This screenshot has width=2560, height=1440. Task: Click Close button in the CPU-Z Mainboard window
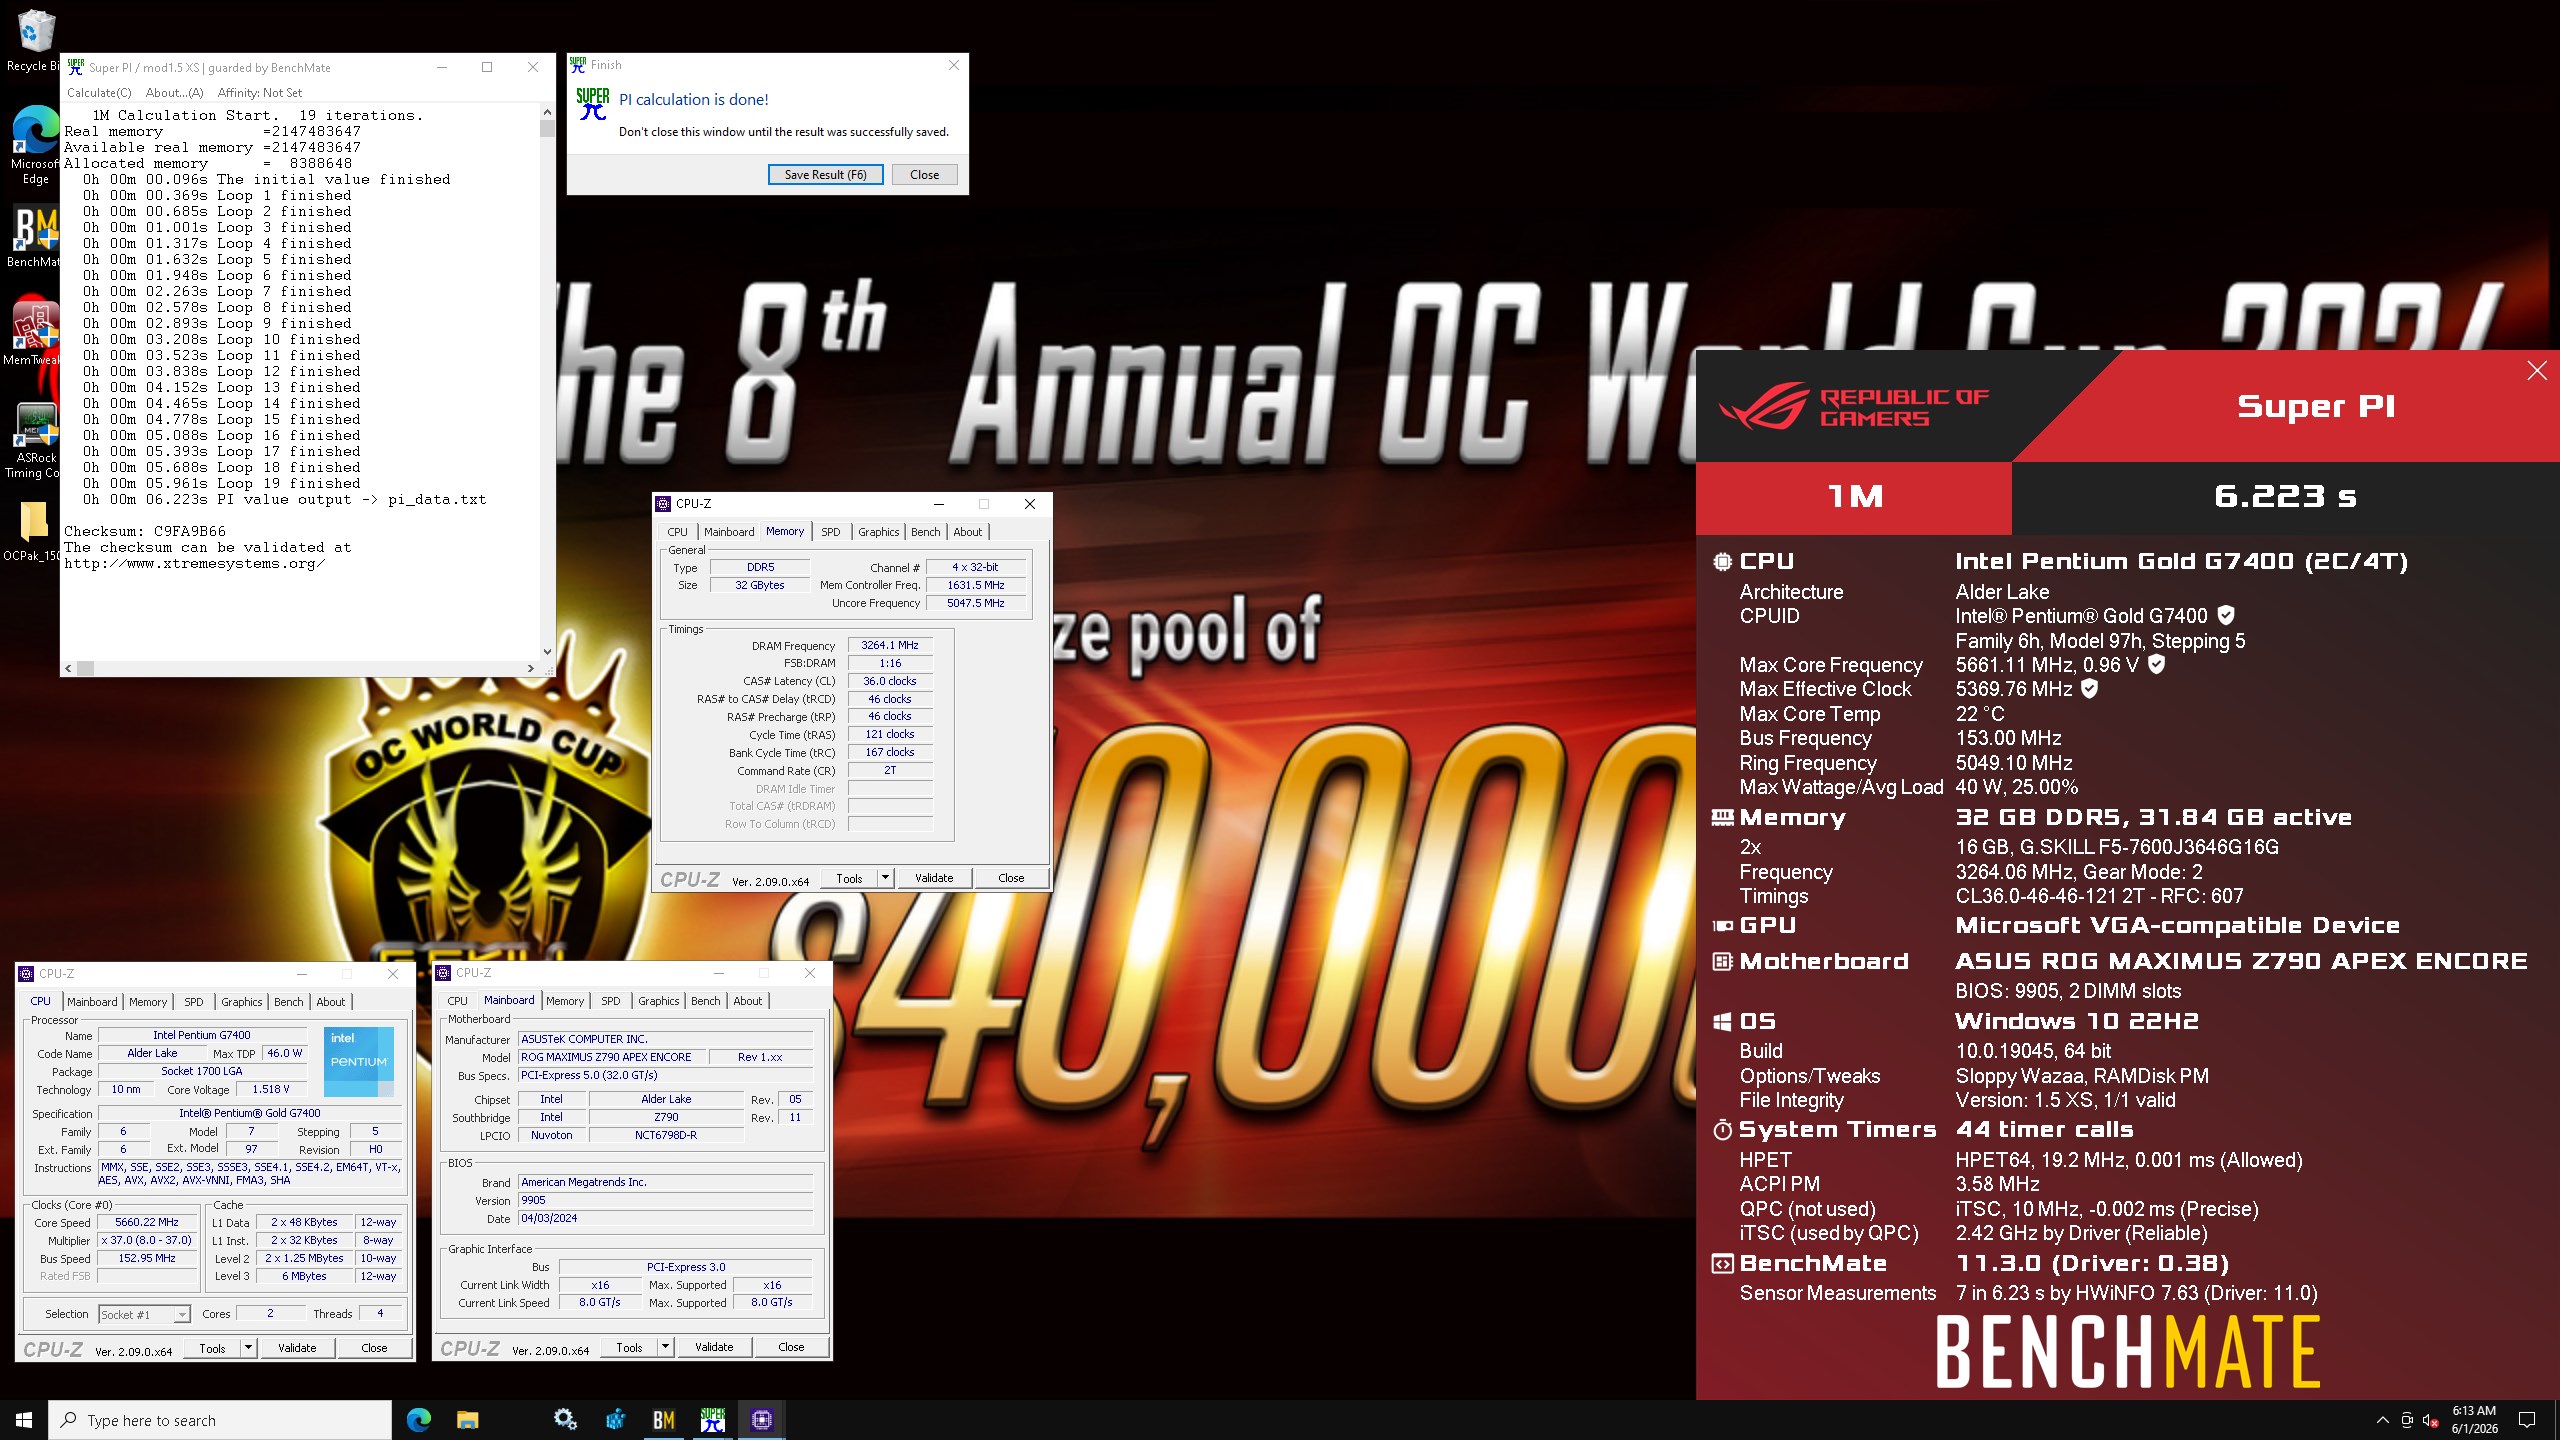point(791,1347)
